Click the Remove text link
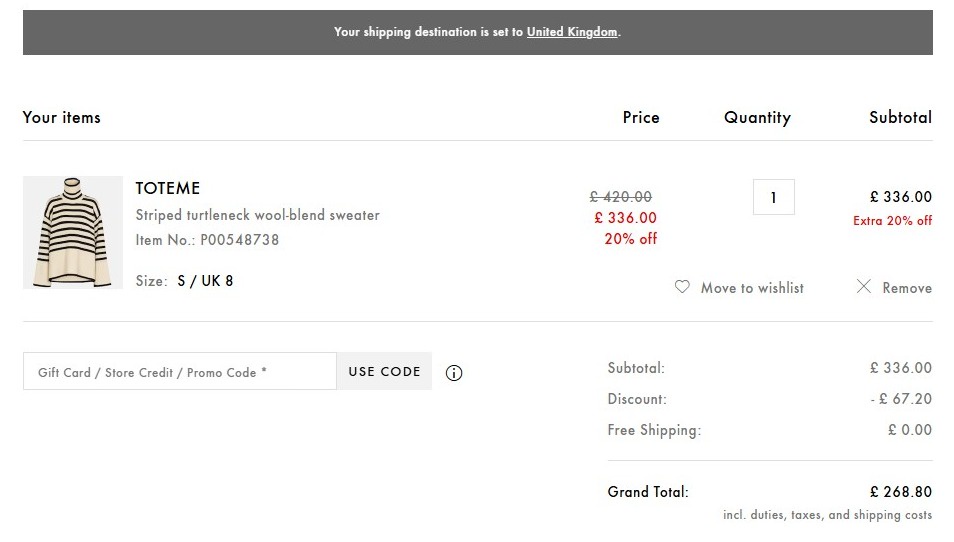 907,288
